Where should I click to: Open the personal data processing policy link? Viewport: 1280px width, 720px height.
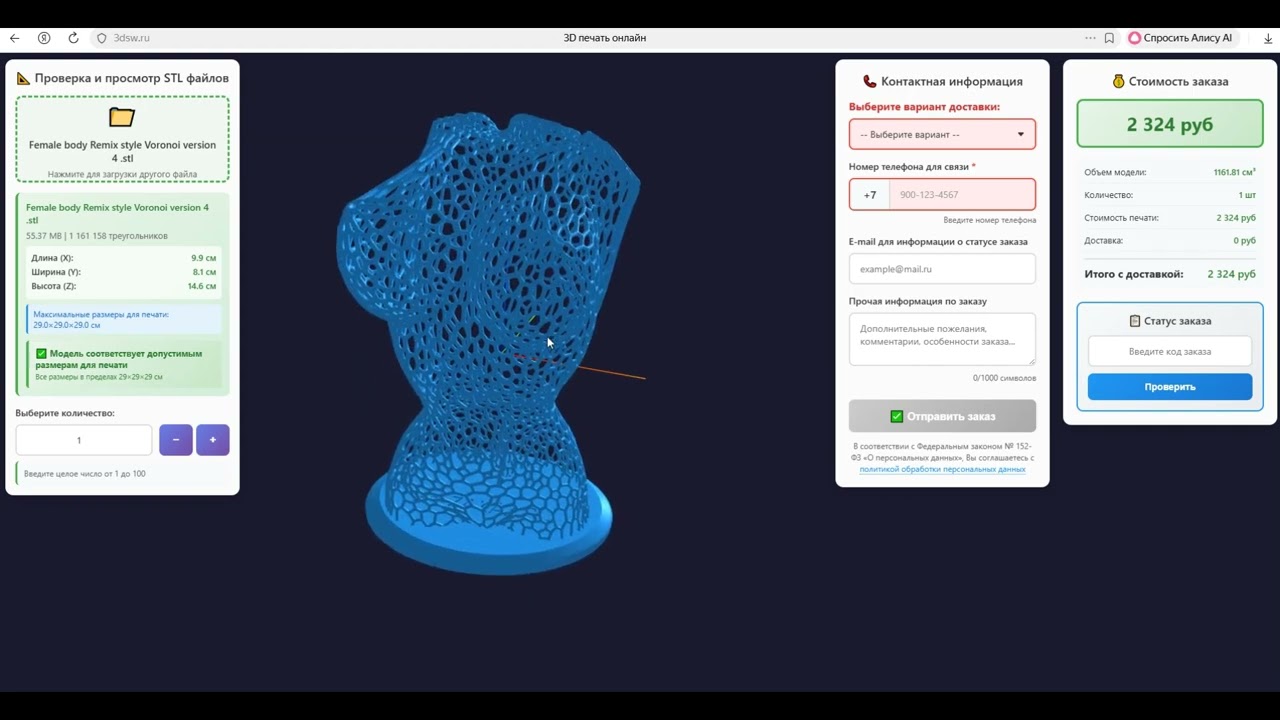(x=942, y=469)
